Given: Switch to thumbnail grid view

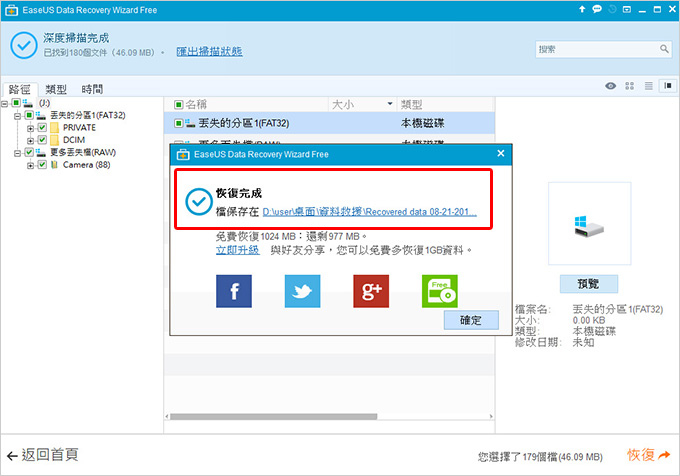Looking at the screenshot, I should click(x=630, y=86).
